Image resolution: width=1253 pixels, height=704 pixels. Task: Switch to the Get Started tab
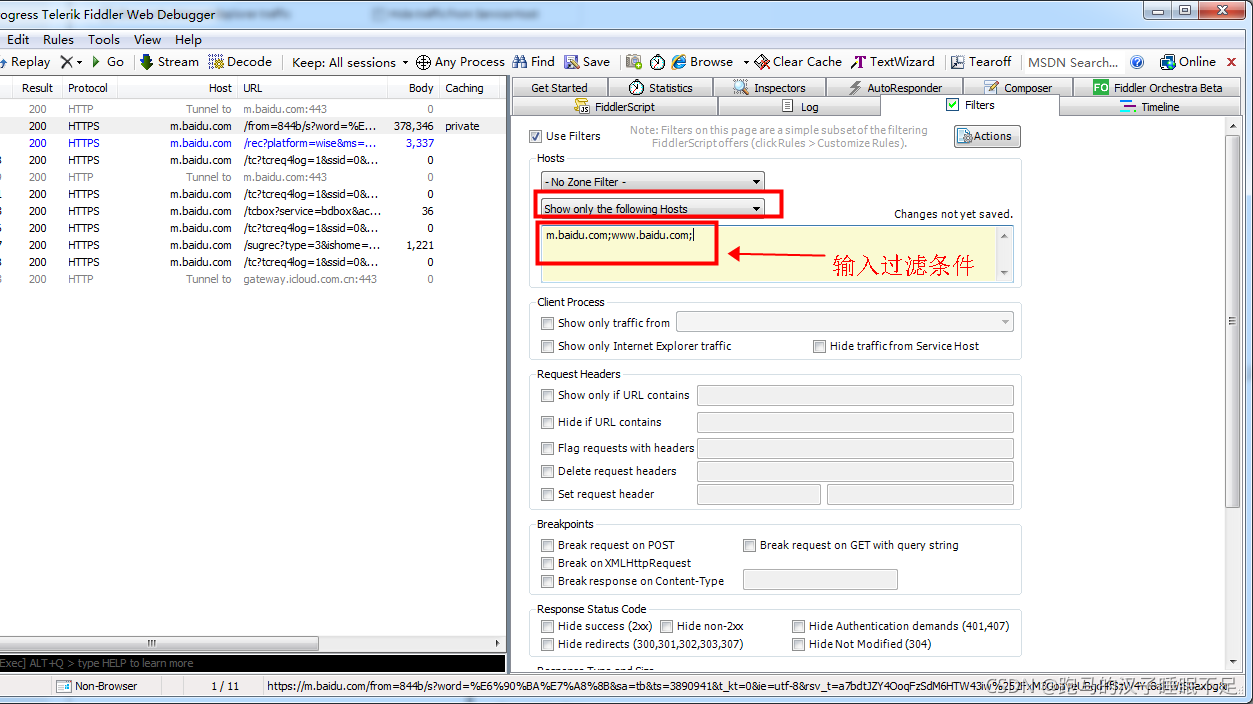pyautogui.click(x=559, y=88)
